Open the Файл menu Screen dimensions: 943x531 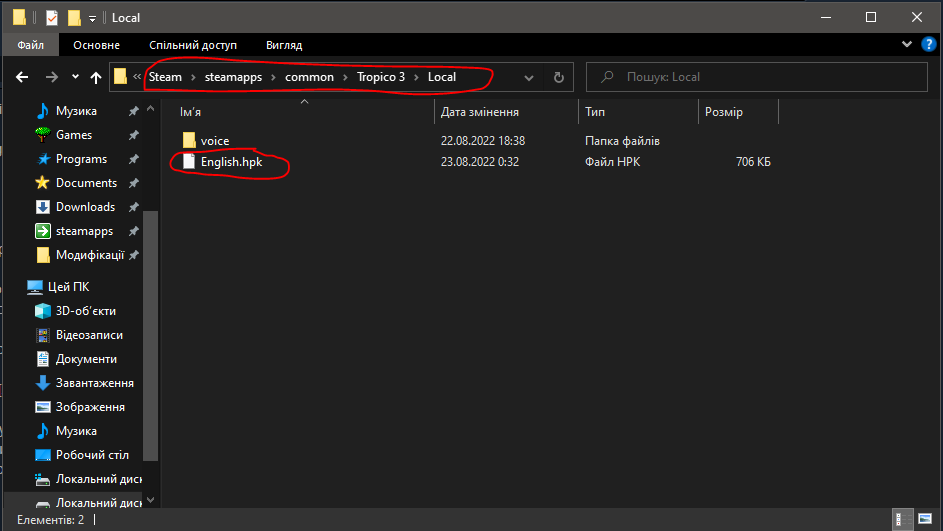click(31, 45)
